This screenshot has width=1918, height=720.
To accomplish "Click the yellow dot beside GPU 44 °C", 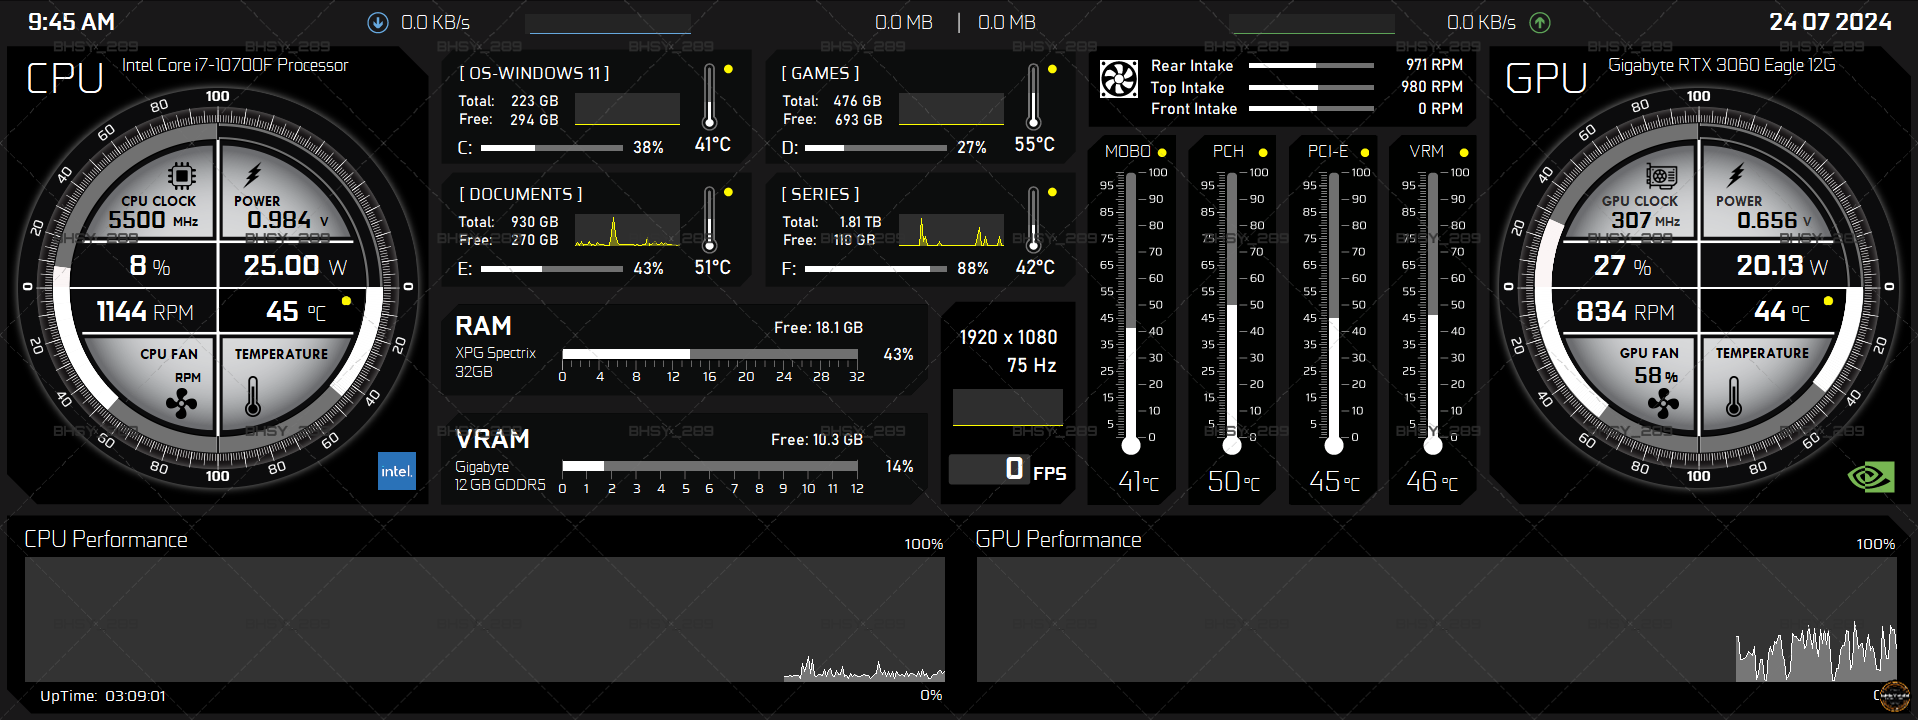I will coord(1828,300).
